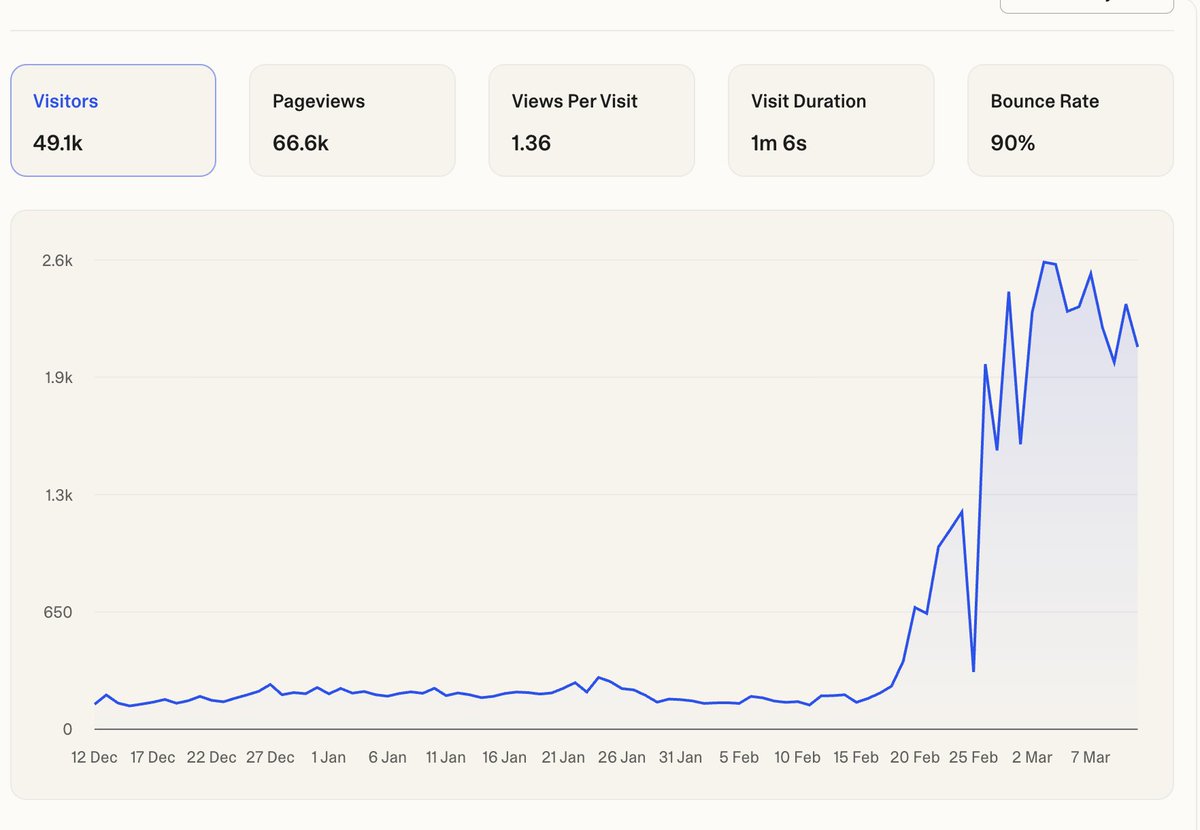Click the 11 Jan date label
This screenshot has height=830, width=1200.
coord(445,757)
